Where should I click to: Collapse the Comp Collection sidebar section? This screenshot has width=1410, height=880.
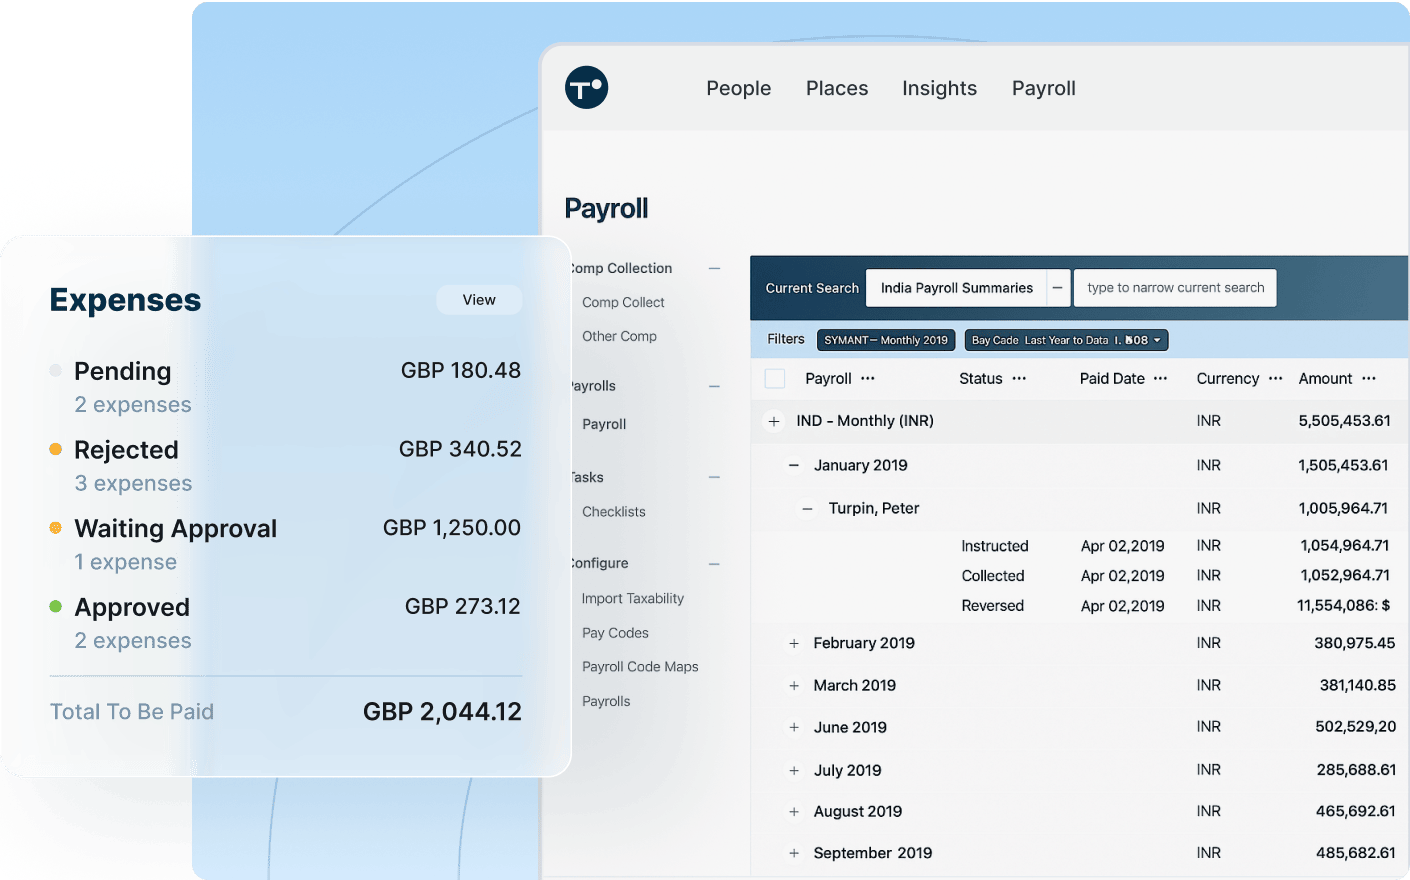(x=714, y=268)
